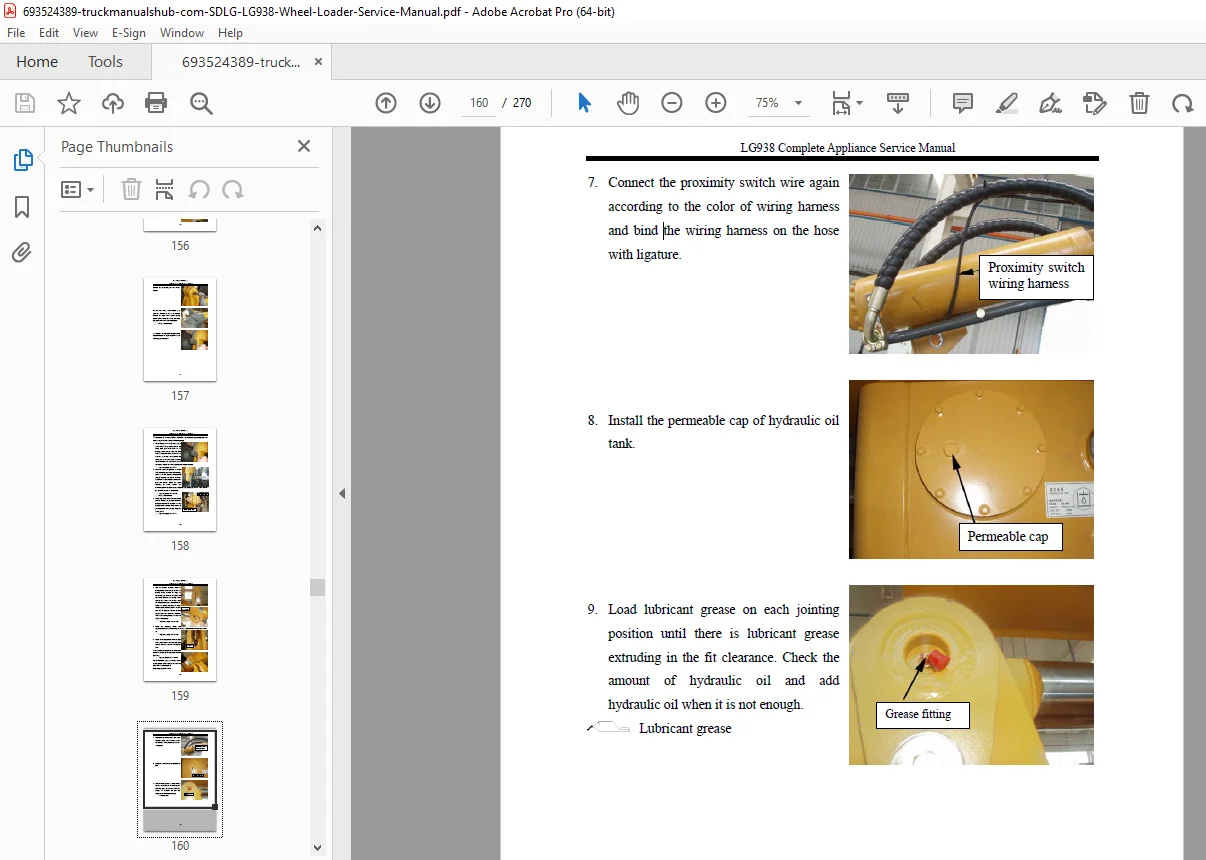Switch to the Home tab

(x=37, y=62)
